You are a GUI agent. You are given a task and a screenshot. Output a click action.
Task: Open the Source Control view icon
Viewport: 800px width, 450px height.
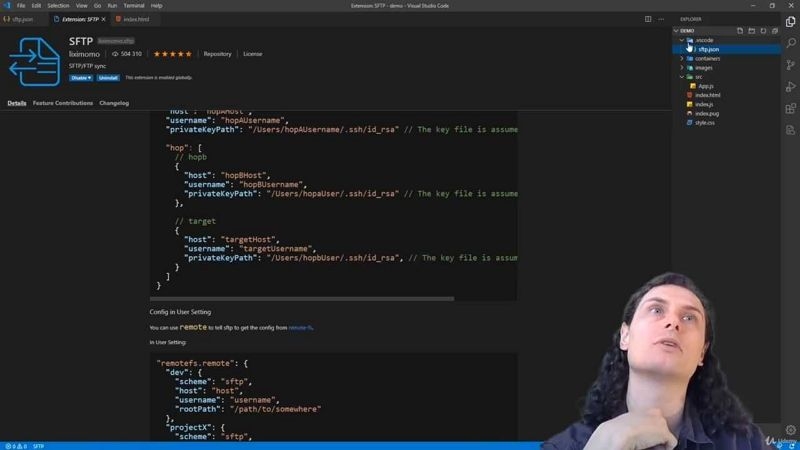pyautogui.click(x=790, y=65)
